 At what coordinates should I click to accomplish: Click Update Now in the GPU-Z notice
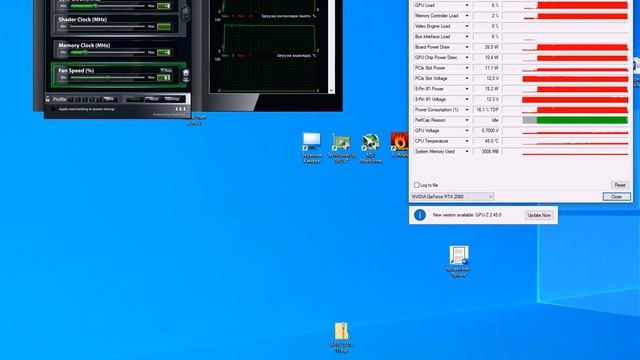pos(539,215)
